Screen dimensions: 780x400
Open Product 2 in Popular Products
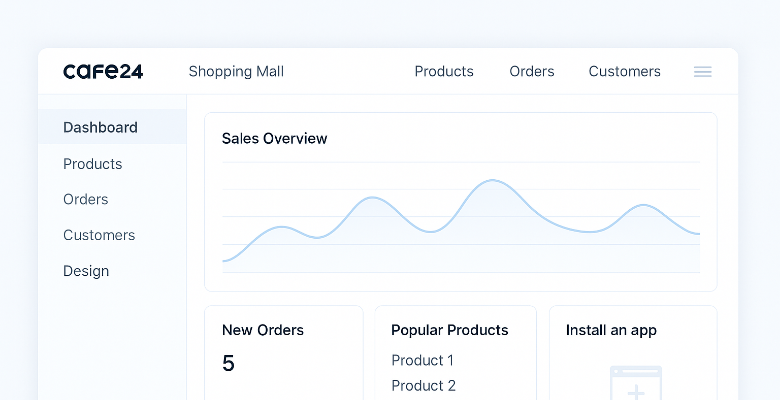(423, 385)
